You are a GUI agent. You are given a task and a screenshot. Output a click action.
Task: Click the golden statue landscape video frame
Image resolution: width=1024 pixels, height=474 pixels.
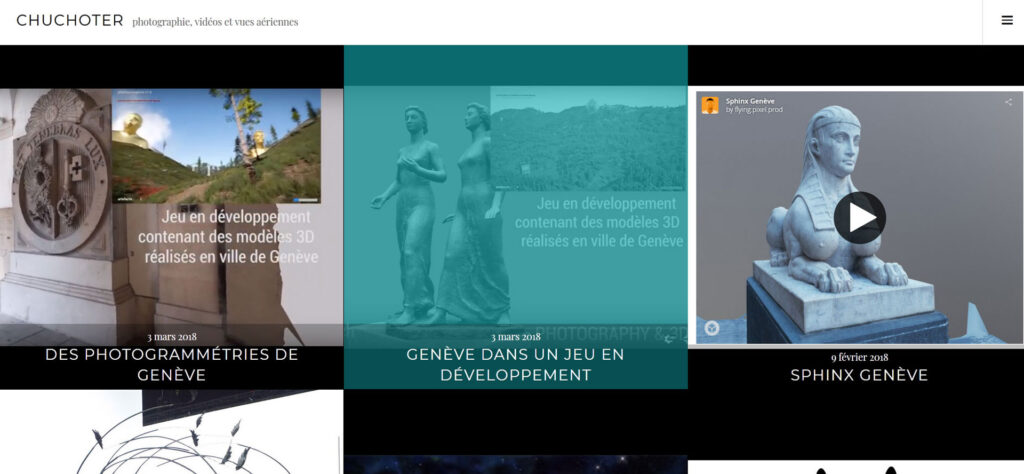click(216, 146)
